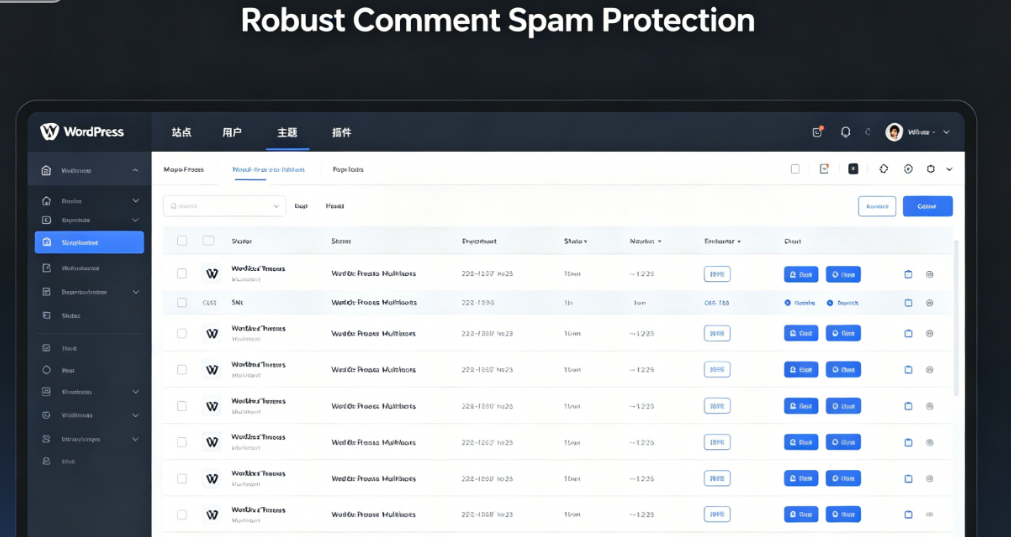
Task: Click the dark square icon in the tab toolbar
Action: coord(853,169)
